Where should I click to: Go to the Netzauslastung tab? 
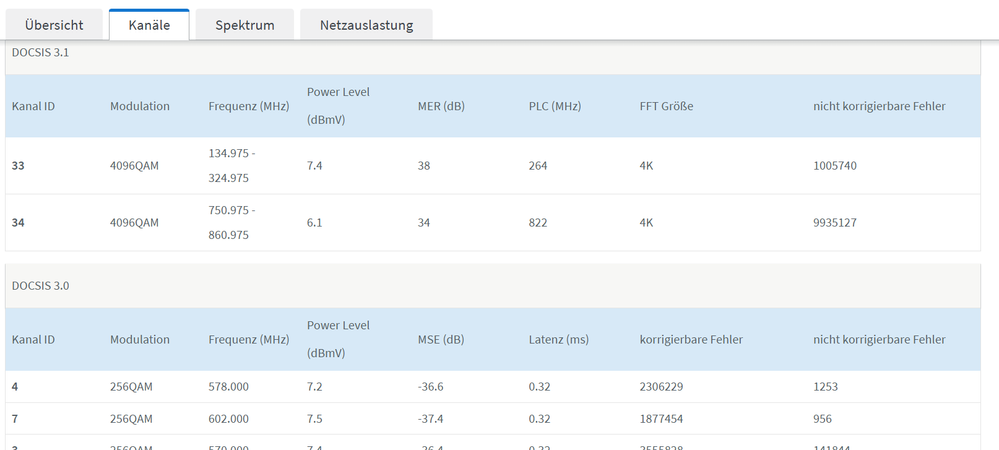point(366,25)
